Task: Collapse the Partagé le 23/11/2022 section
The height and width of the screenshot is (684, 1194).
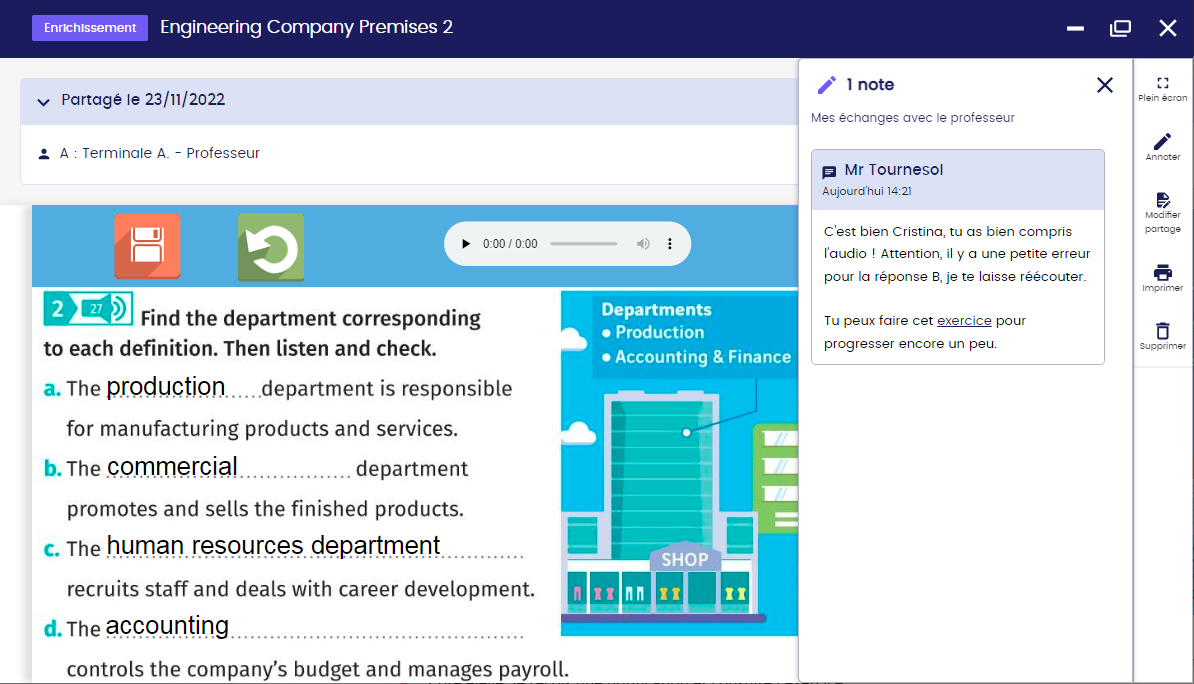Action: (x=43, y=101)
